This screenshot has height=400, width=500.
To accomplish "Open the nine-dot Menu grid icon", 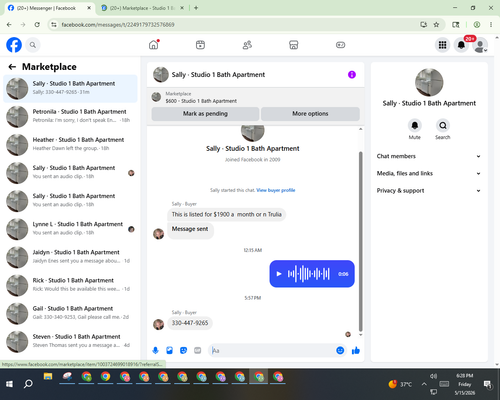I will pos(442,45).
